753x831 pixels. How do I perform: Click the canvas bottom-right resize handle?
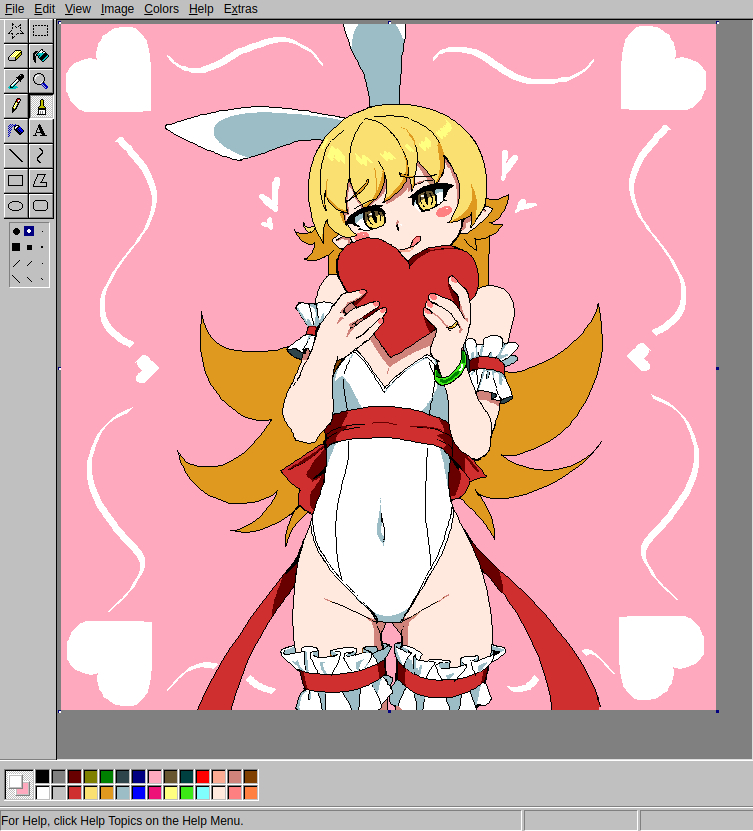tap(717, 711)
